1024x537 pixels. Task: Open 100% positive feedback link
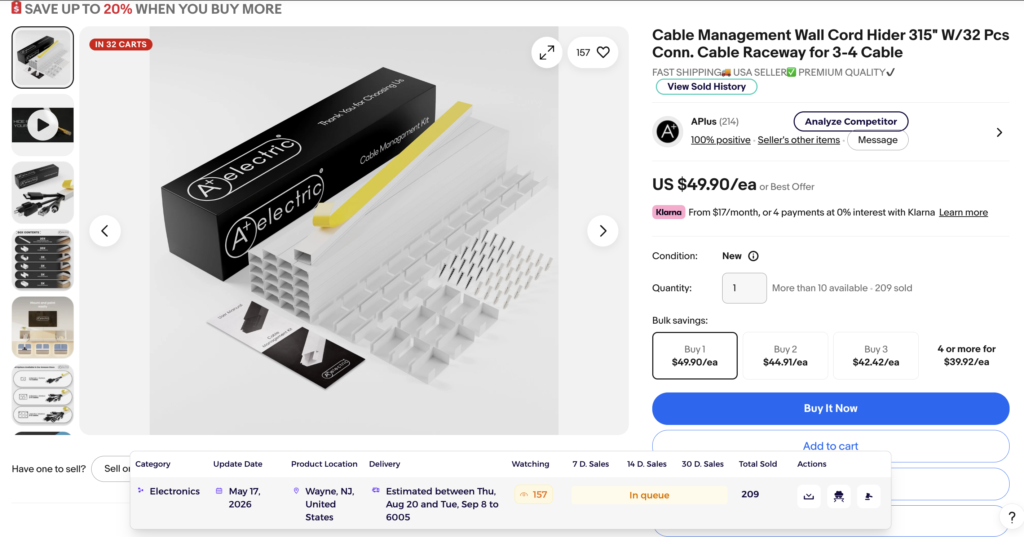point(720,140)
